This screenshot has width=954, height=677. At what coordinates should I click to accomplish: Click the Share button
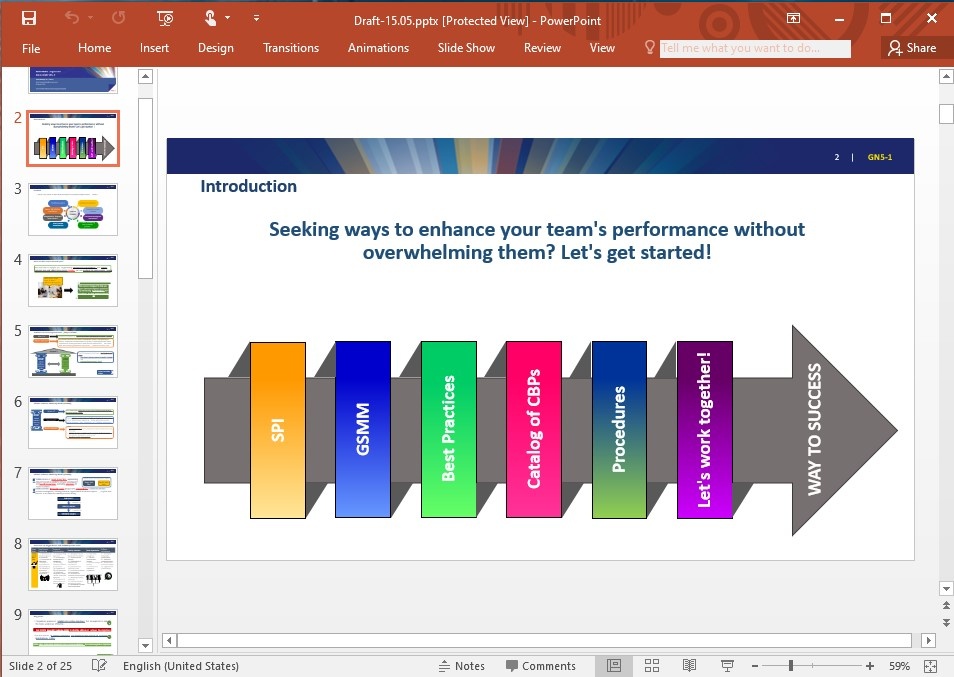911,48
